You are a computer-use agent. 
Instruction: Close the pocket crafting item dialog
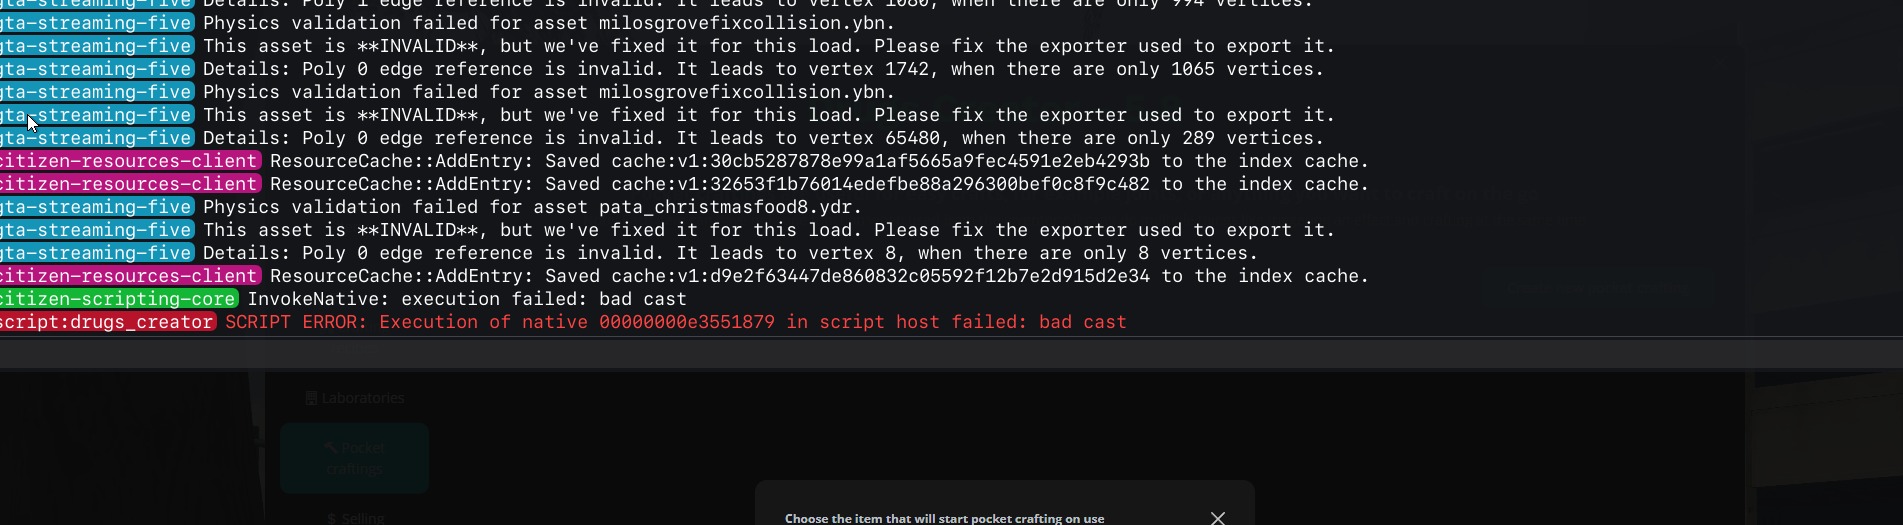click(x=1217, y=517)
